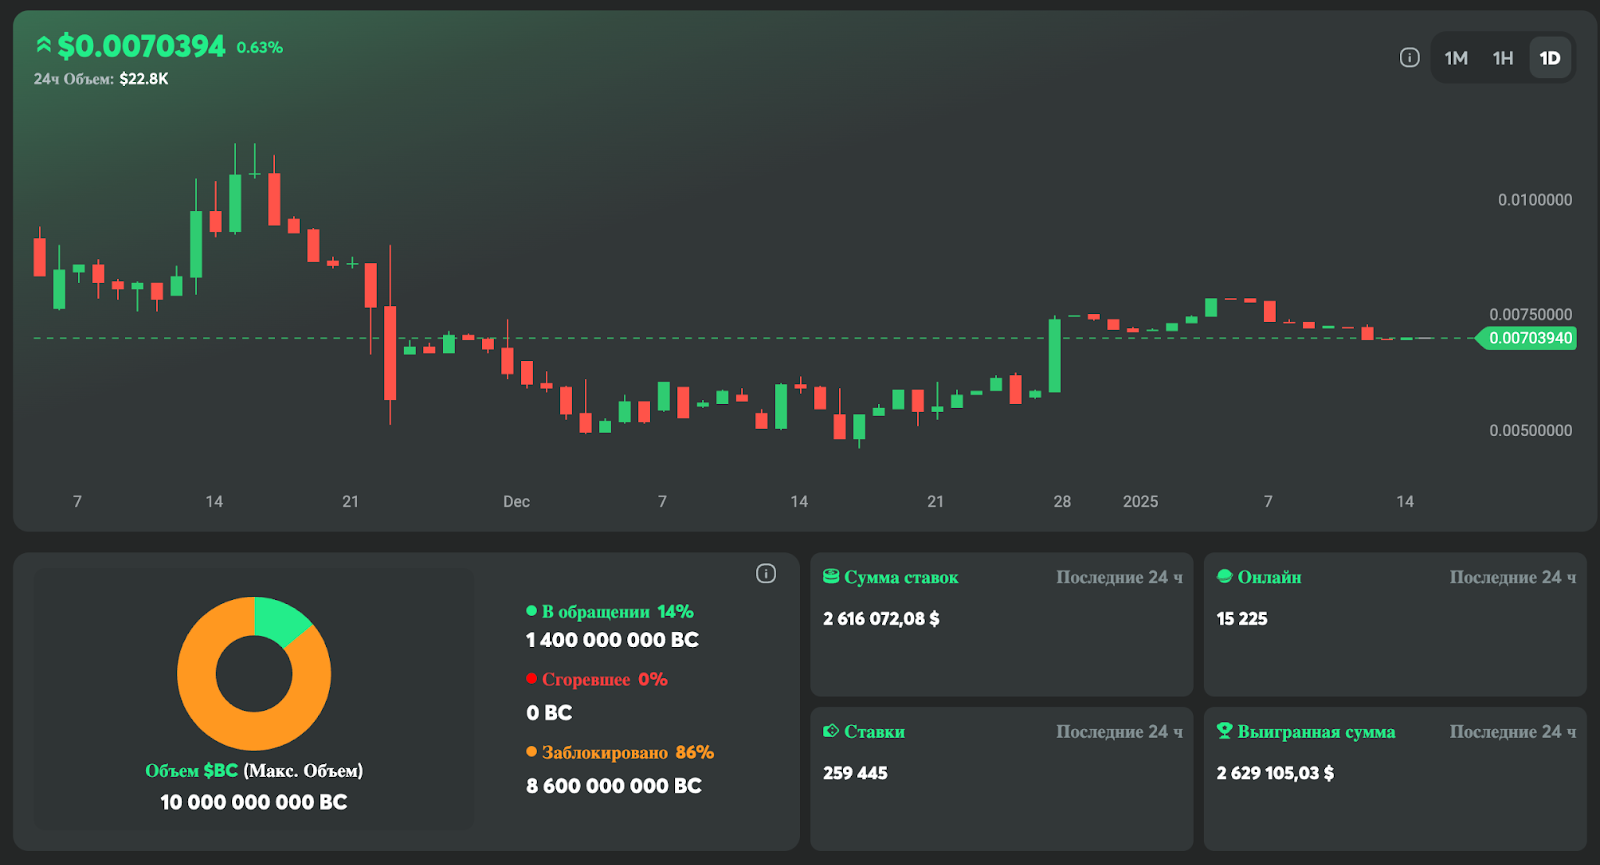
Task: Click the 2 616 072,08 $ value
Action: coord(881,619)
